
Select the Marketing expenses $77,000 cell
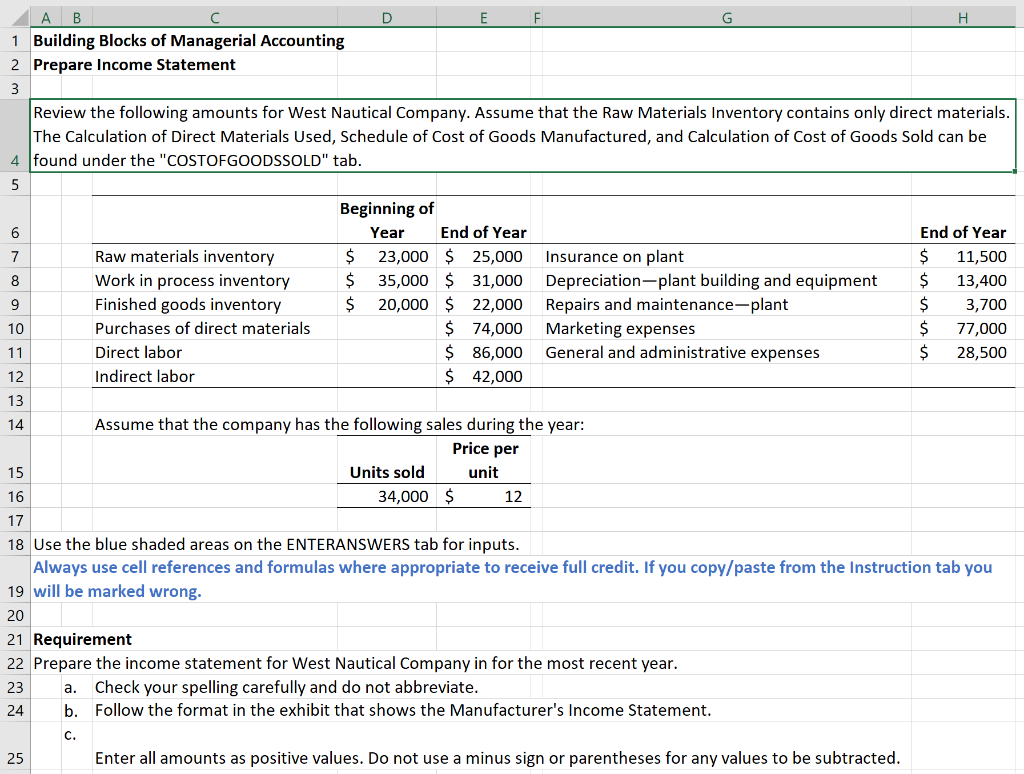click(963, 328)
